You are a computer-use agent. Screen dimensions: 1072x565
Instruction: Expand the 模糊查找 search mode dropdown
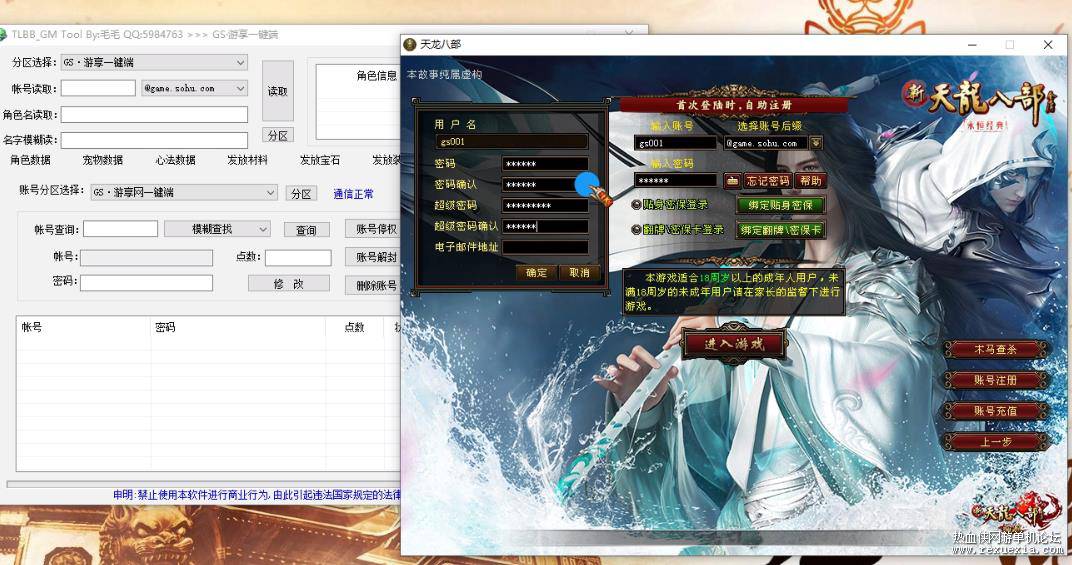(x=217, y=229)
